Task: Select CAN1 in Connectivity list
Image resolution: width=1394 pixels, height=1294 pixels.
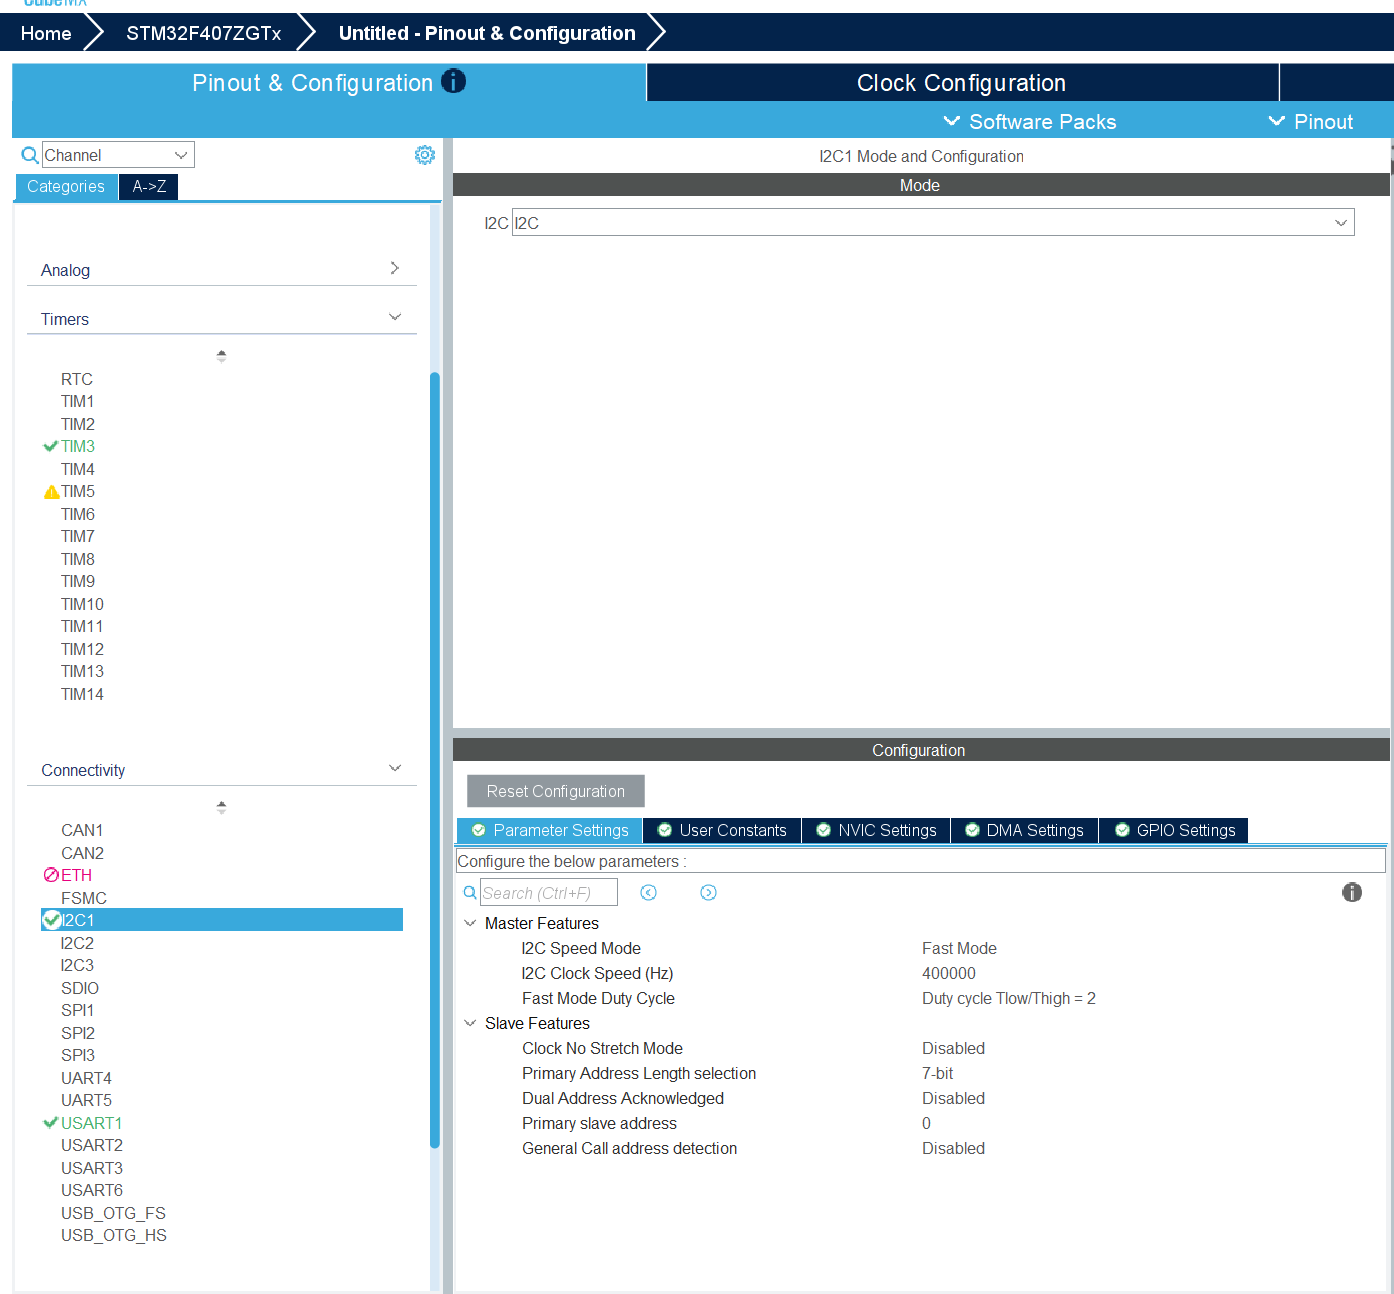Action: click(x=82, y=830)
